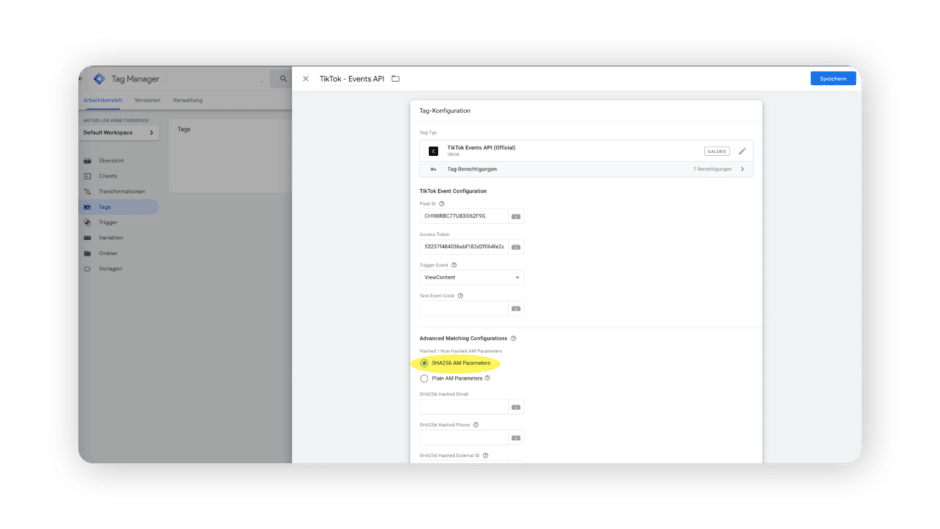Open Transformationen in the sidebar
Screen dimensions: 940x529
tap(122, 191)
